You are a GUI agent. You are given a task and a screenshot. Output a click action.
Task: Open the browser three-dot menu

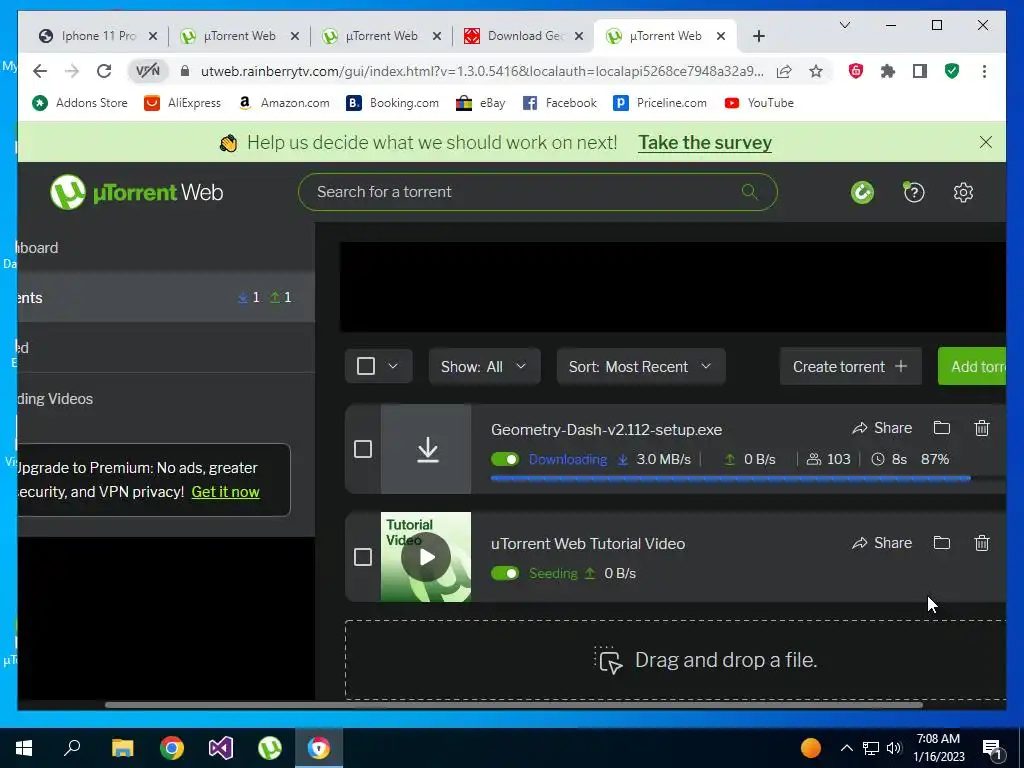(x=984, y=71)
